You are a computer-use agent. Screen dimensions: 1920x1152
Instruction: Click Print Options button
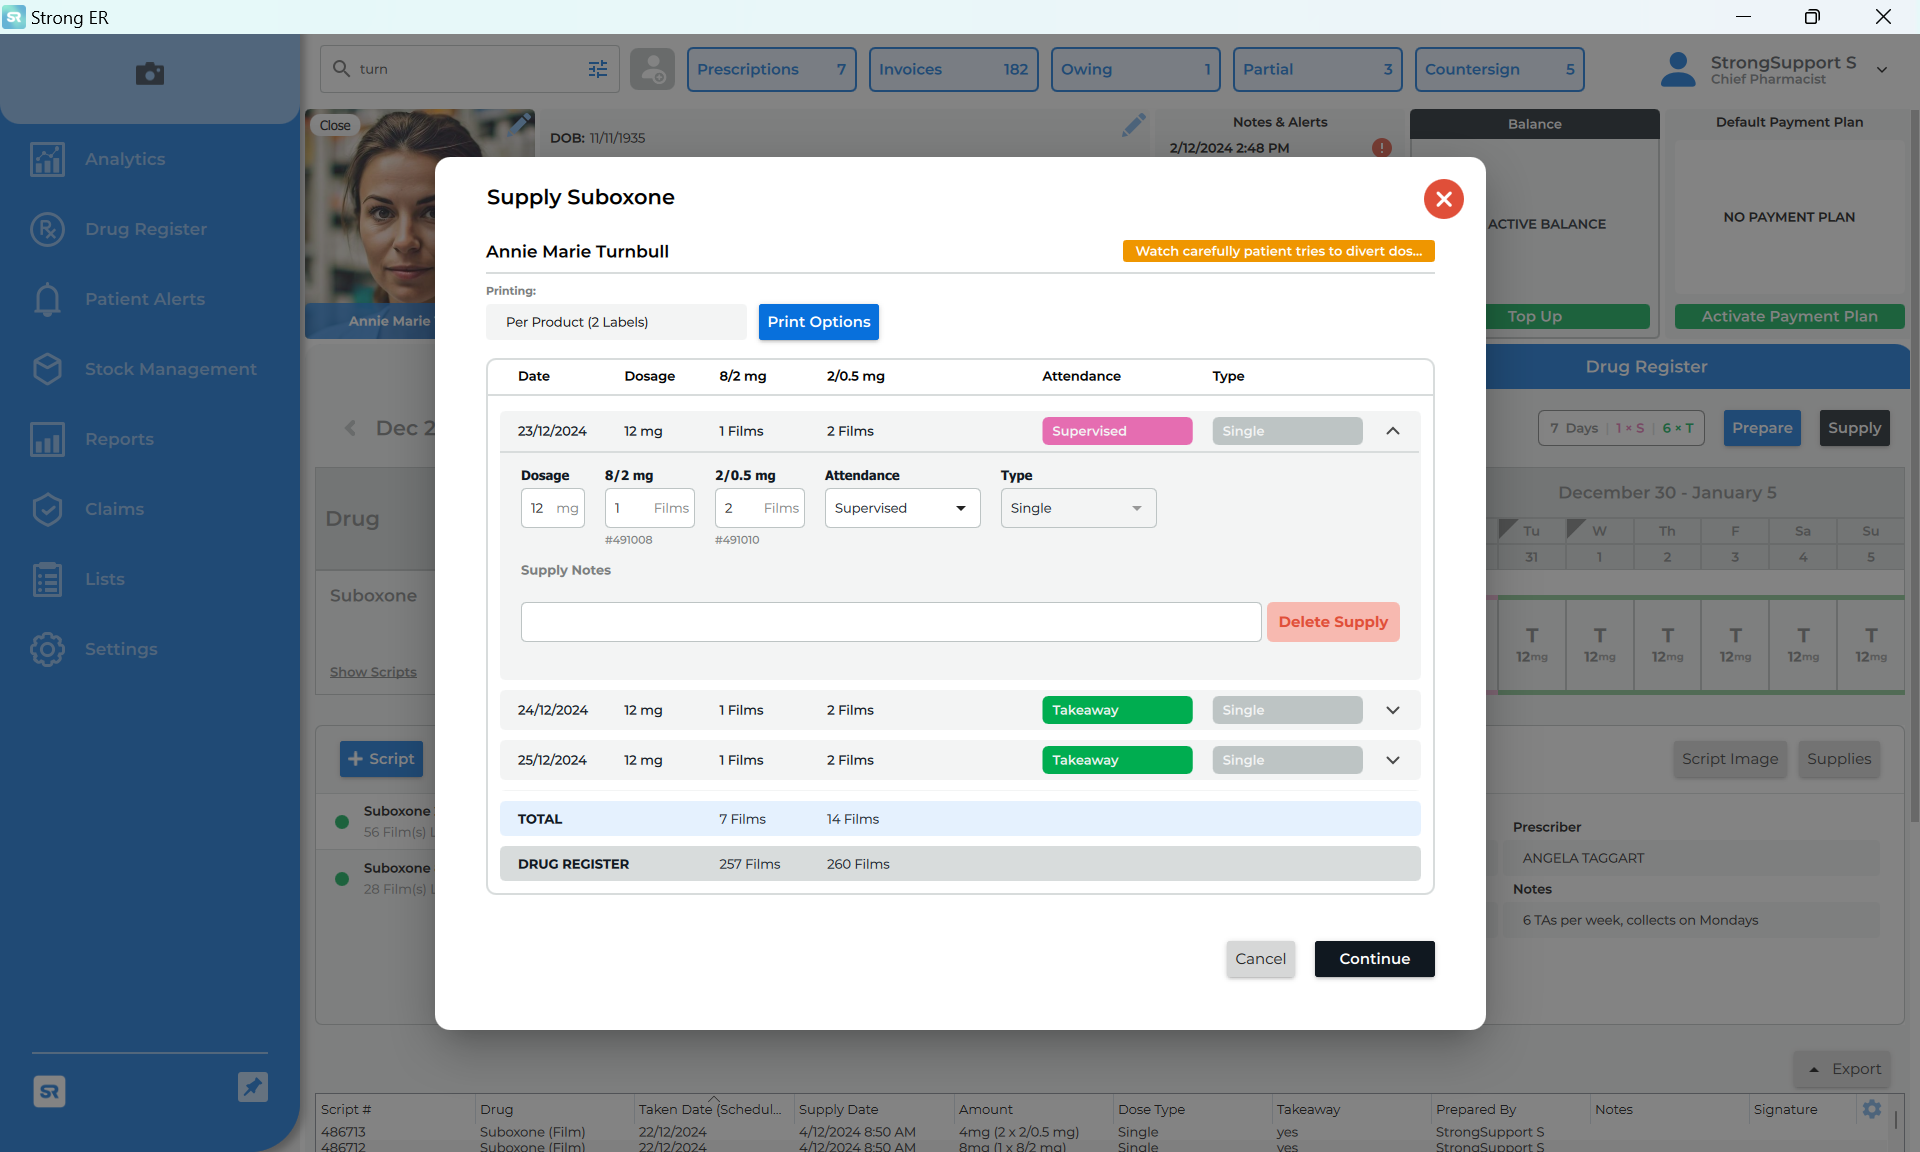tap(818, 322)
